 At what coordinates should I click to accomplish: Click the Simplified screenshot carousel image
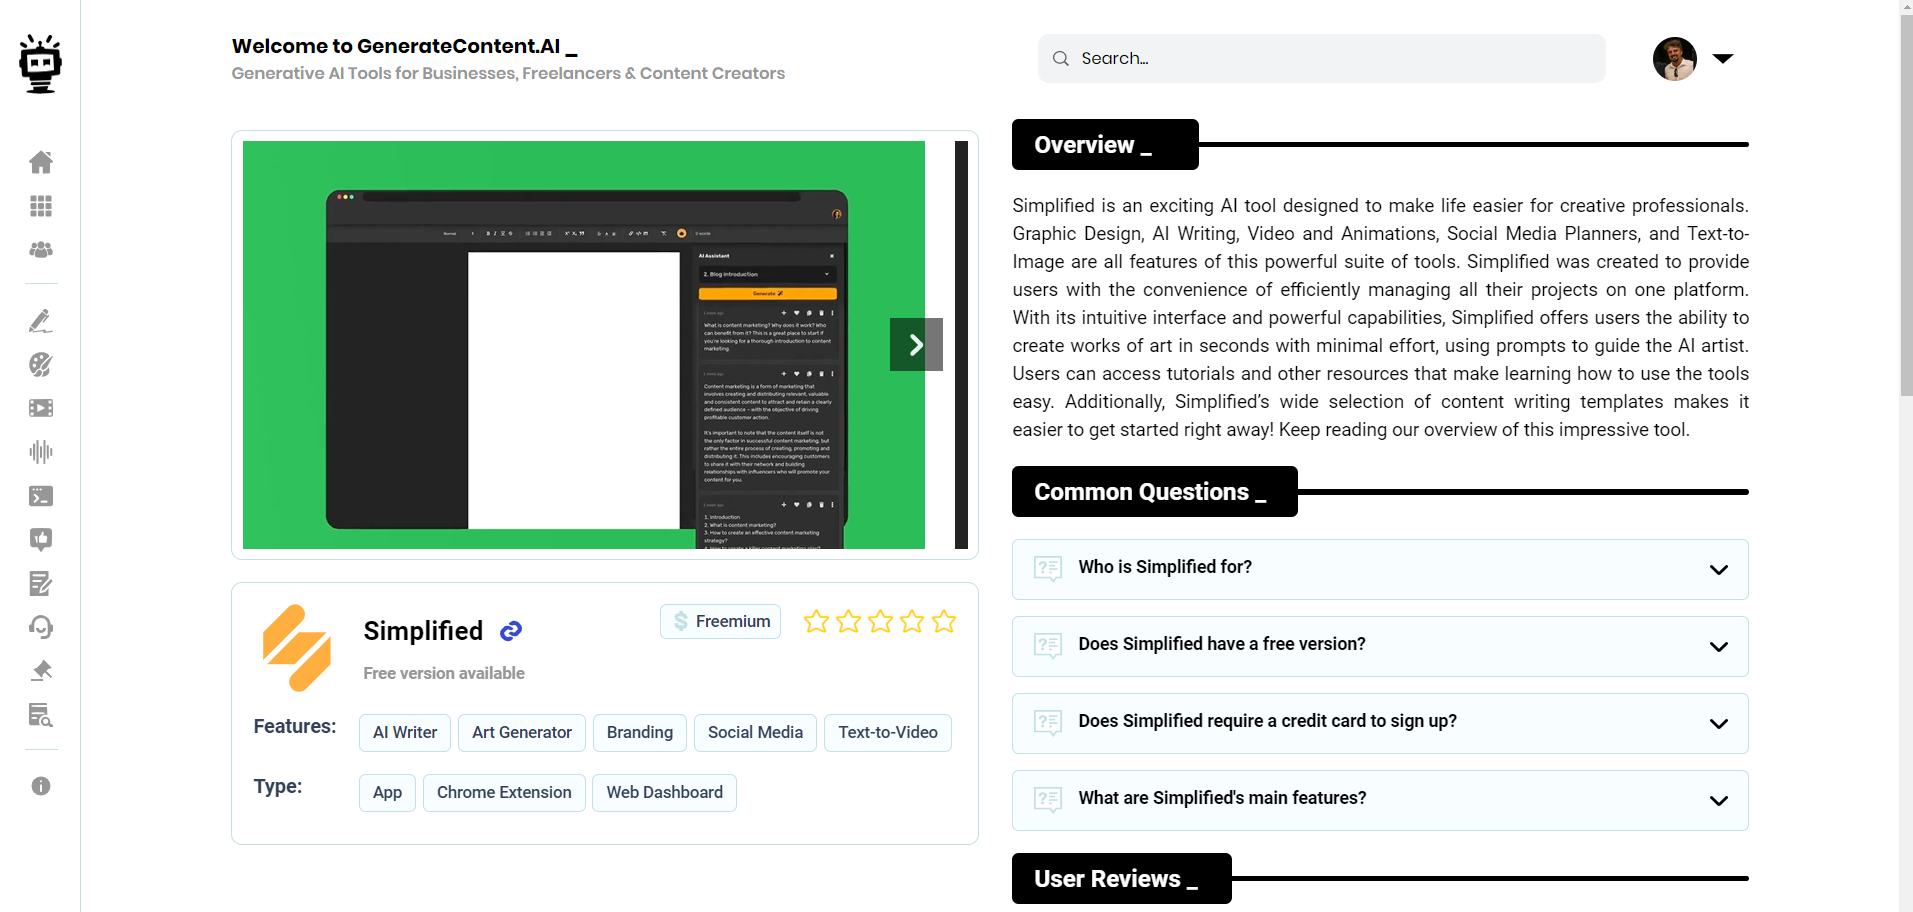584,345
